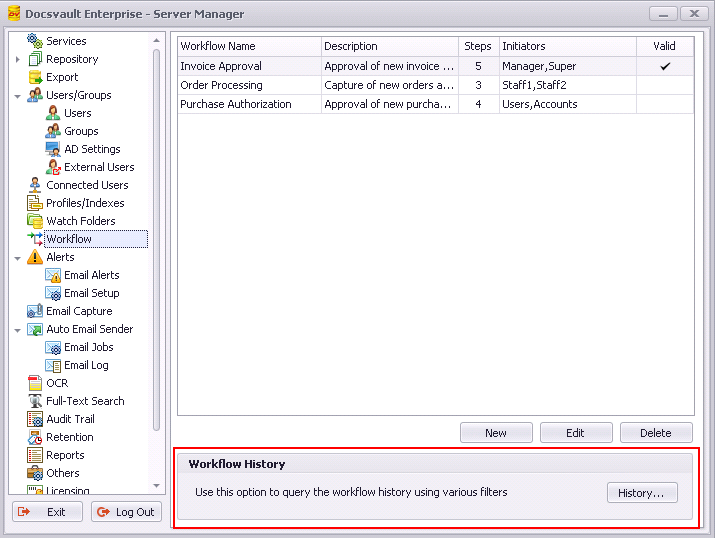
Task: Click the OCR icon in sidebar
Action: tap(35, 383)
